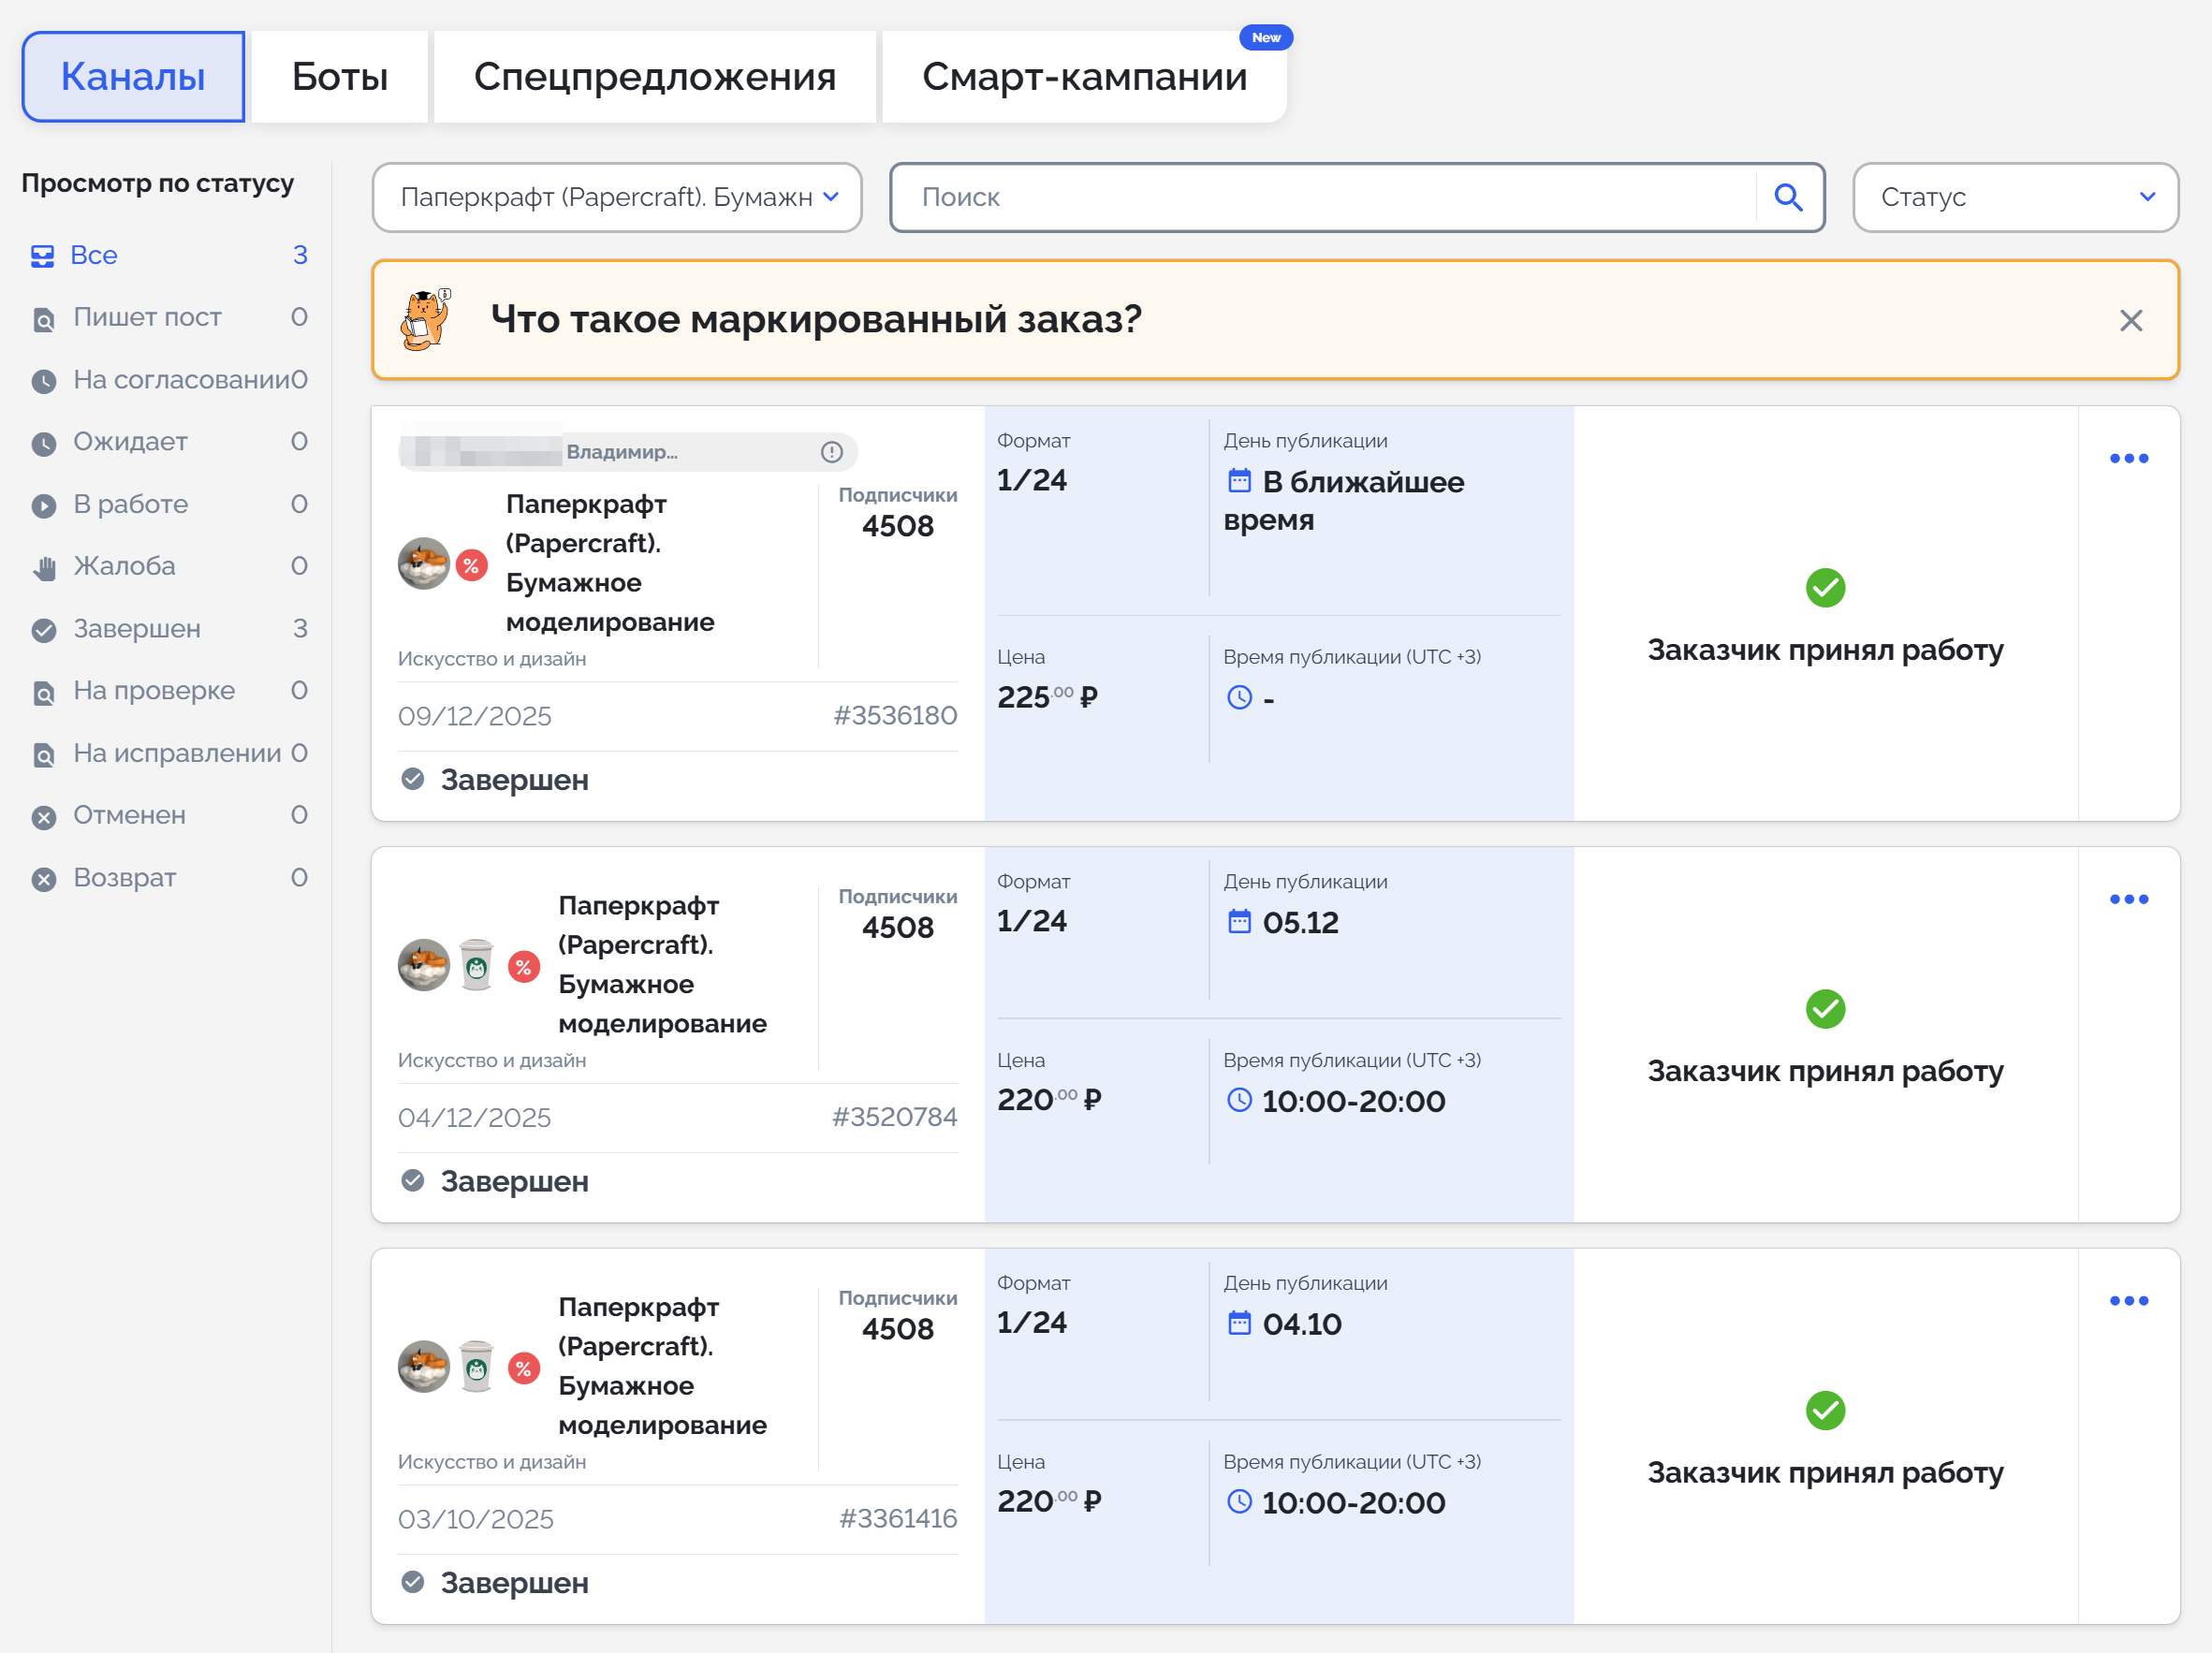This screenshot has height=1653, width=2212.
Task: Open three-dot menu for order #3520784
Action: 2128,899
